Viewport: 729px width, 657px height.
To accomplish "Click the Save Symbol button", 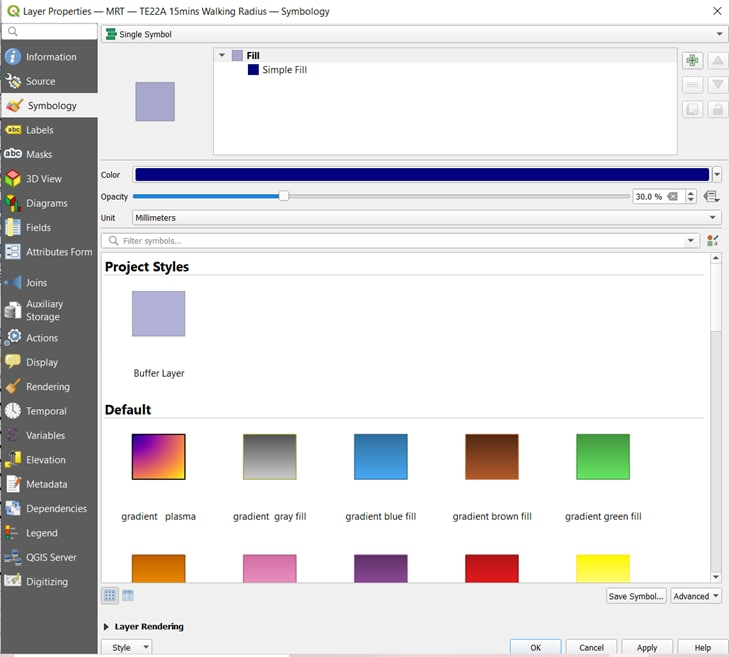I will coord(636,596).
